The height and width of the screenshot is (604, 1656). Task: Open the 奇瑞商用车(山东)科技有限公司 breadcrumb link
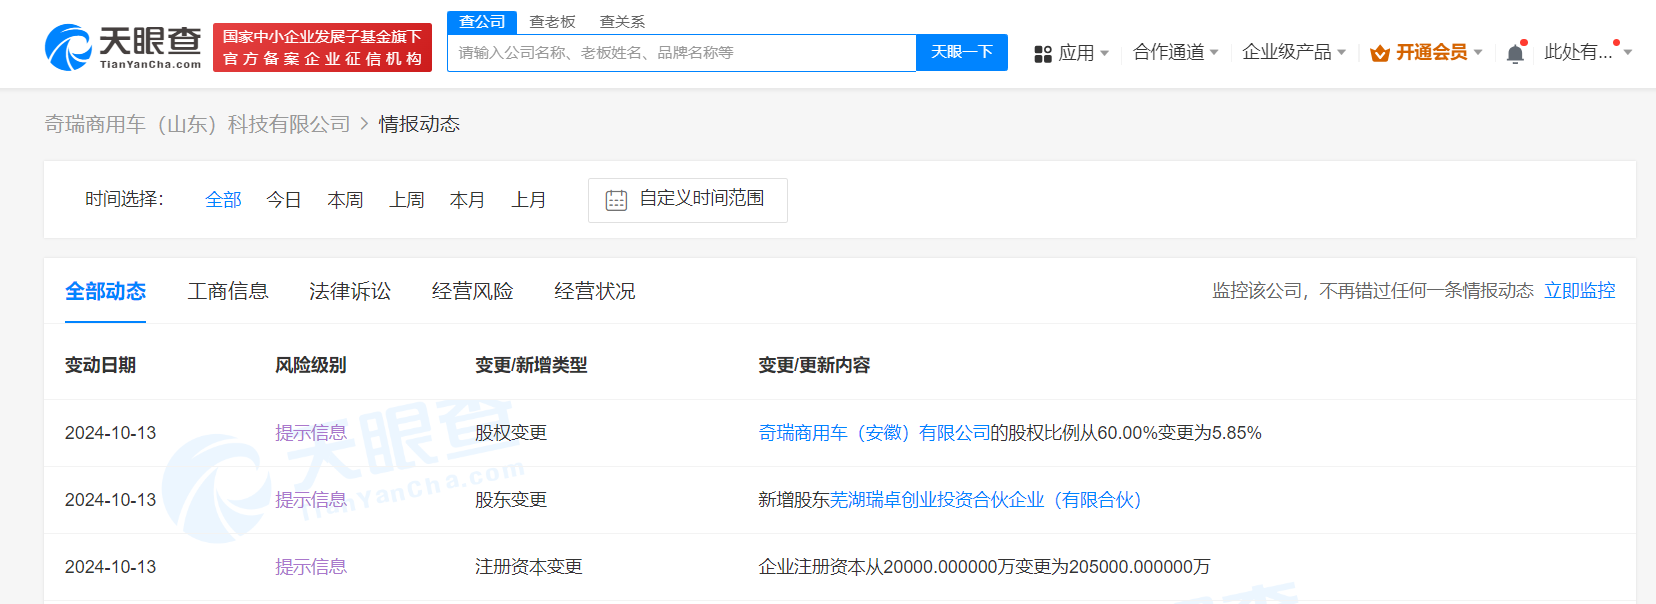pos(198,124)
